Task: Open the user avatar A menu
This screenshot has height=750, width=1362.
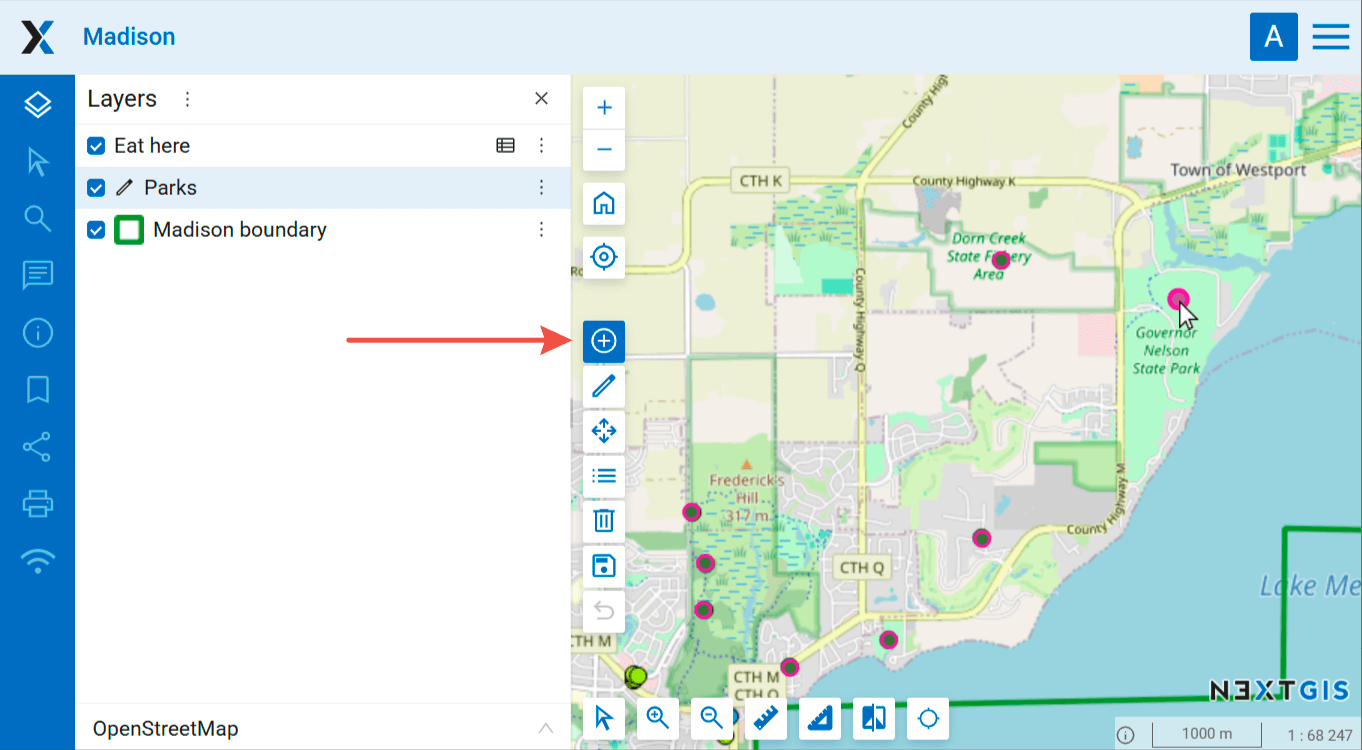Action: 1273,37
